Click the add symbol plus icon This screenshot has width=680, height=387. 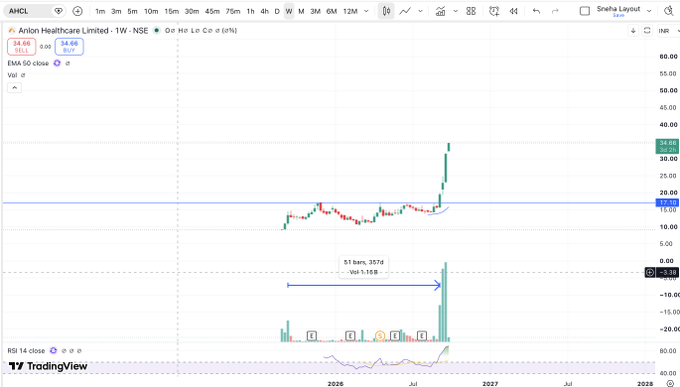tap(77, 11)
